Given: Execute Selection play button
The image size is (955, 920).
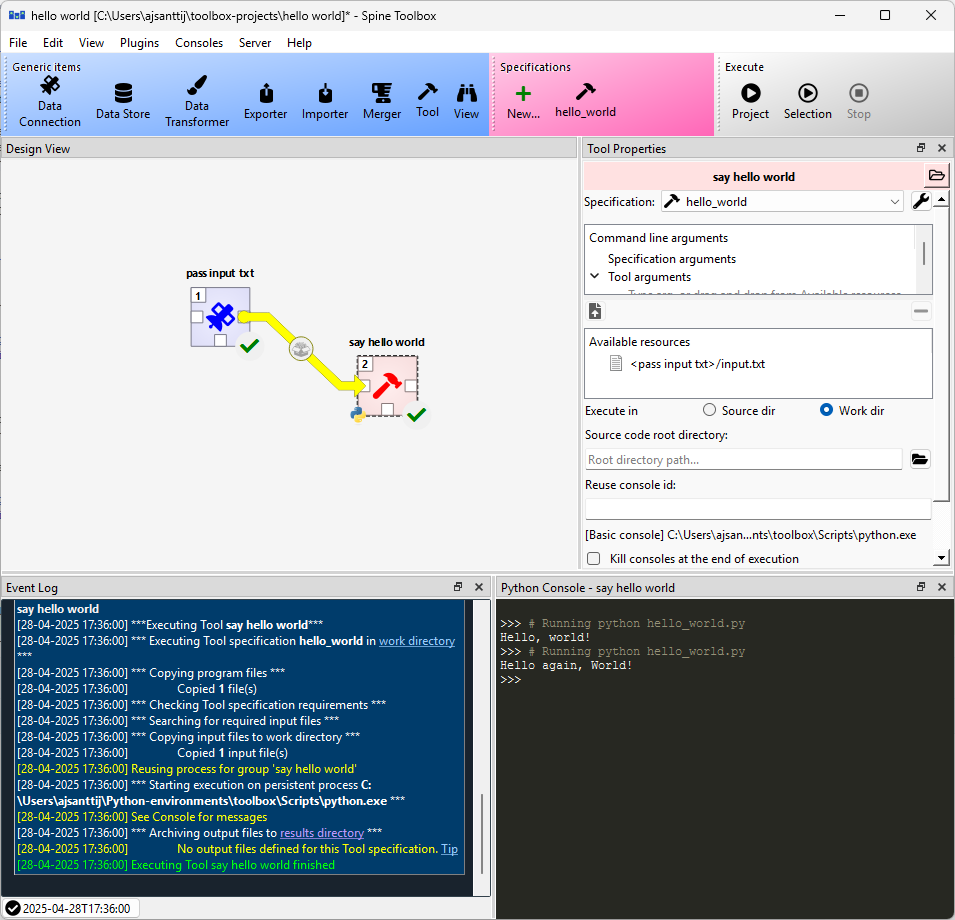Looking at the screenshot, I should (808, 93).
